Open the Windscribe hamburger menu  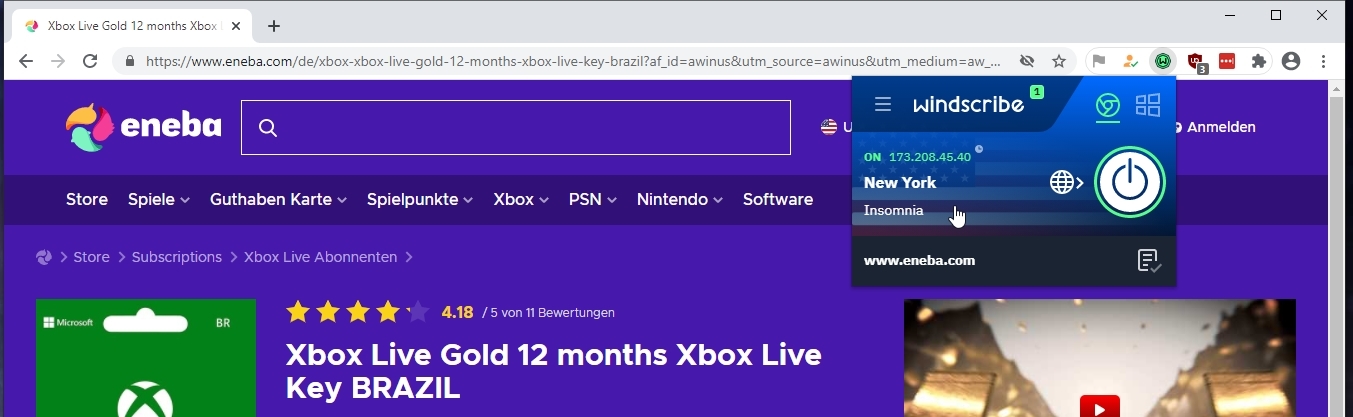click(882, 104)
